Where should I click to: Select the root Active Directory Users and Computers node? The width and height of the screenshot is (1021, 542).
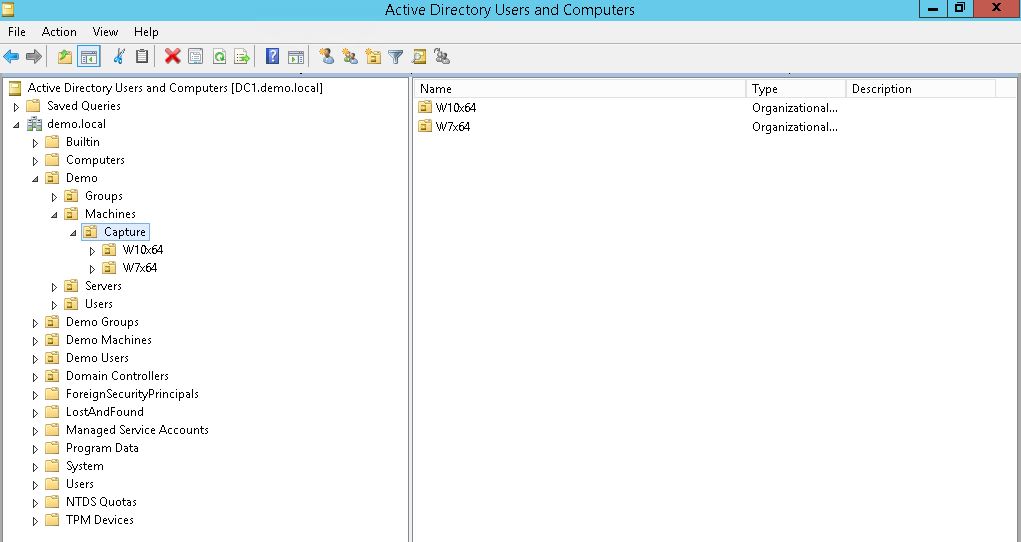[175, 88]
